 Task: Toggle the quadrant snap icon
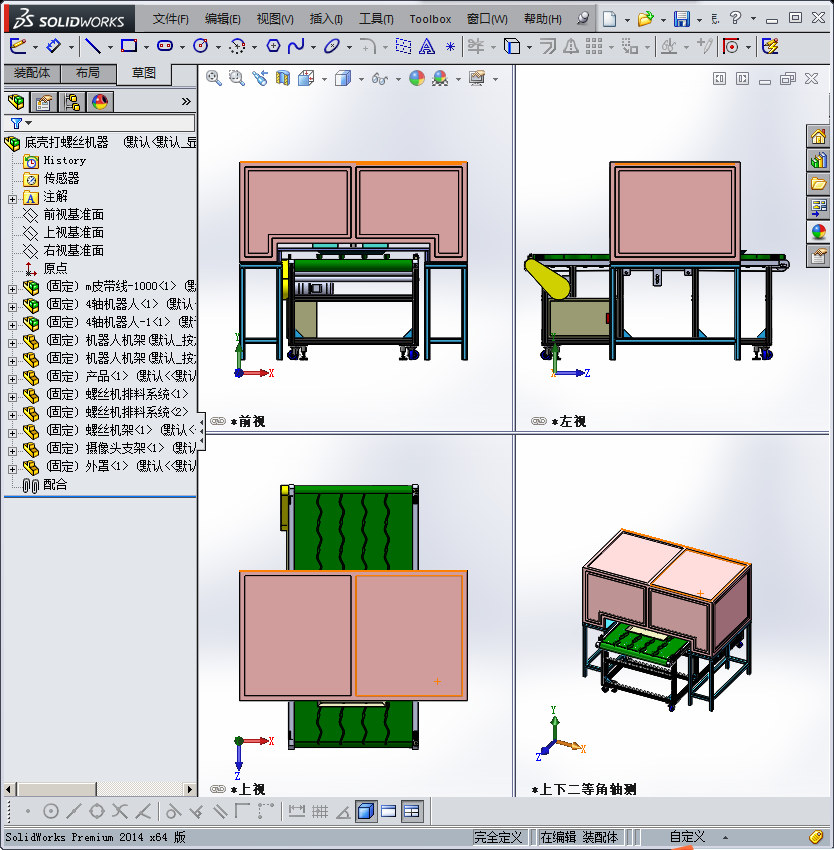coord(97,812)
